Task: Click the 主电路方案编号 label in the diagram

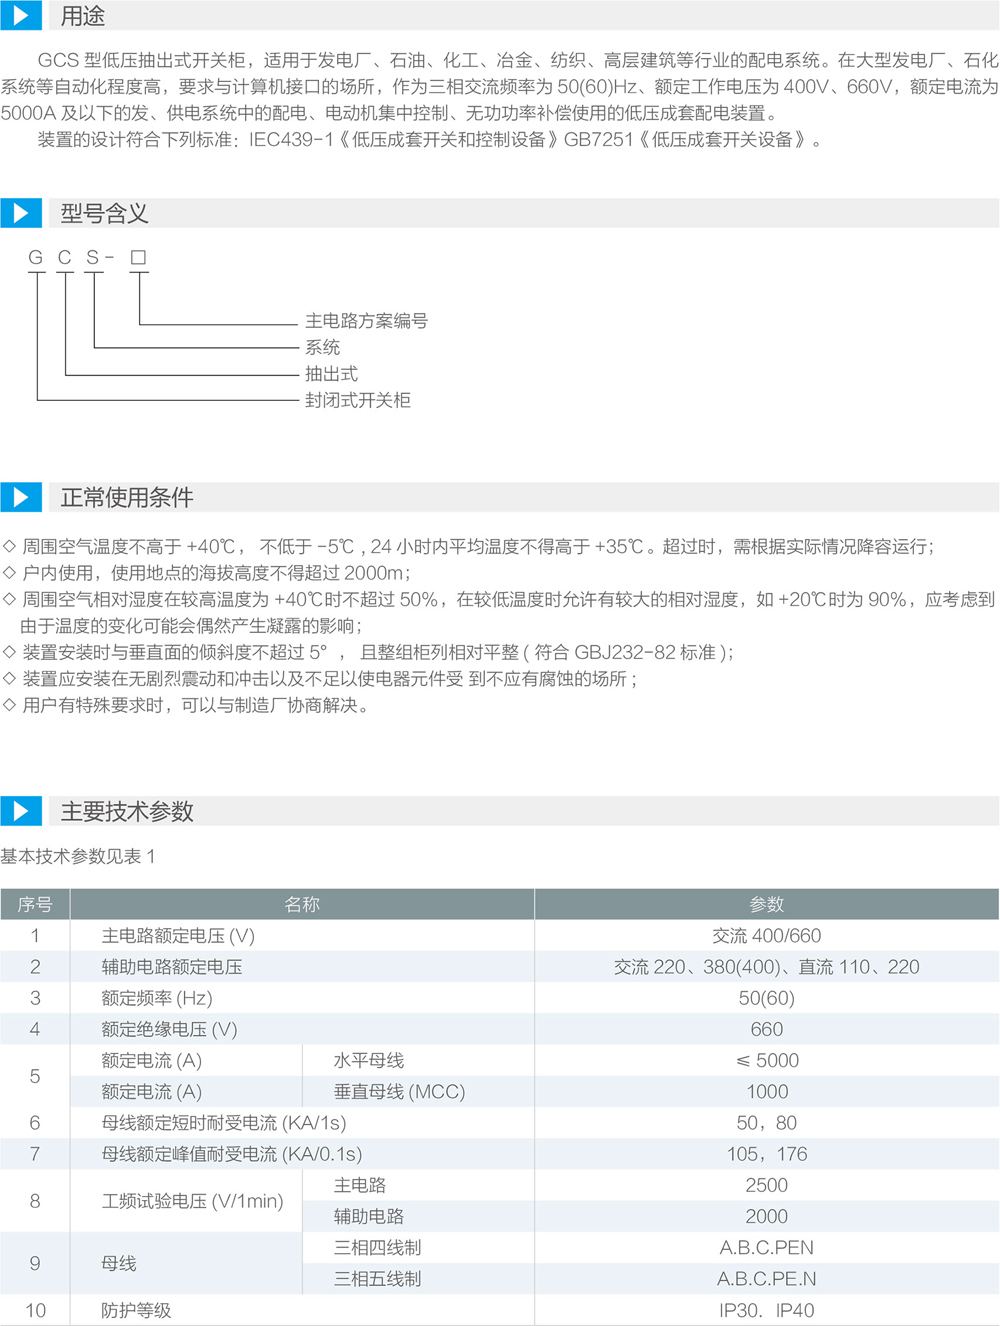Action: pos(366,321)
